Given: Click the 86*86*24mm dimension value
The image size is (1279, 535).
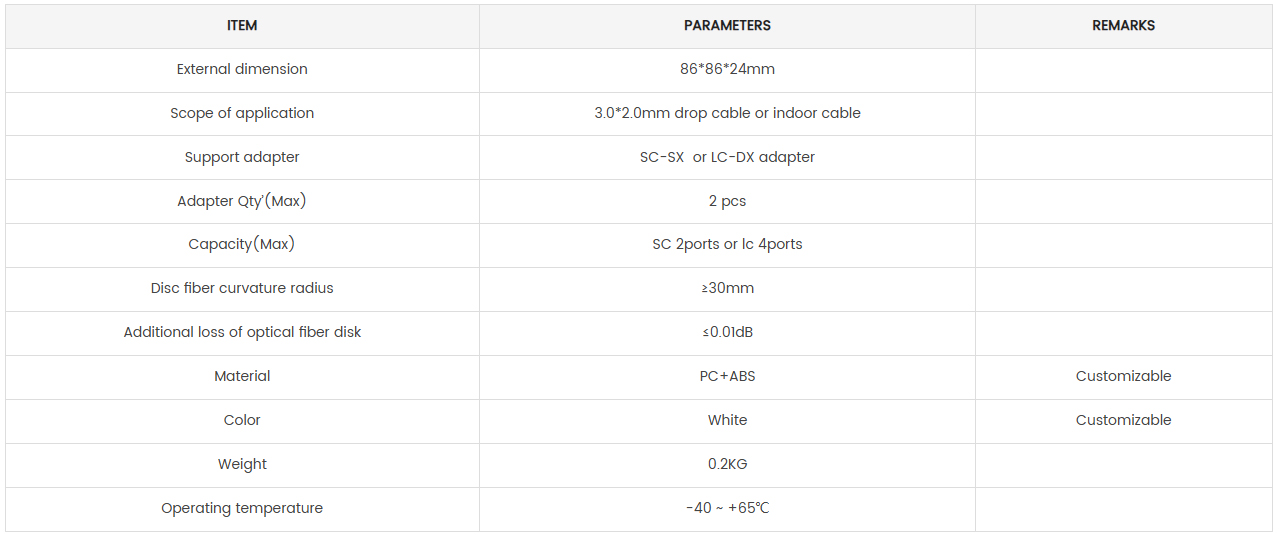Looking at the screenshot, I should point(727,69).
